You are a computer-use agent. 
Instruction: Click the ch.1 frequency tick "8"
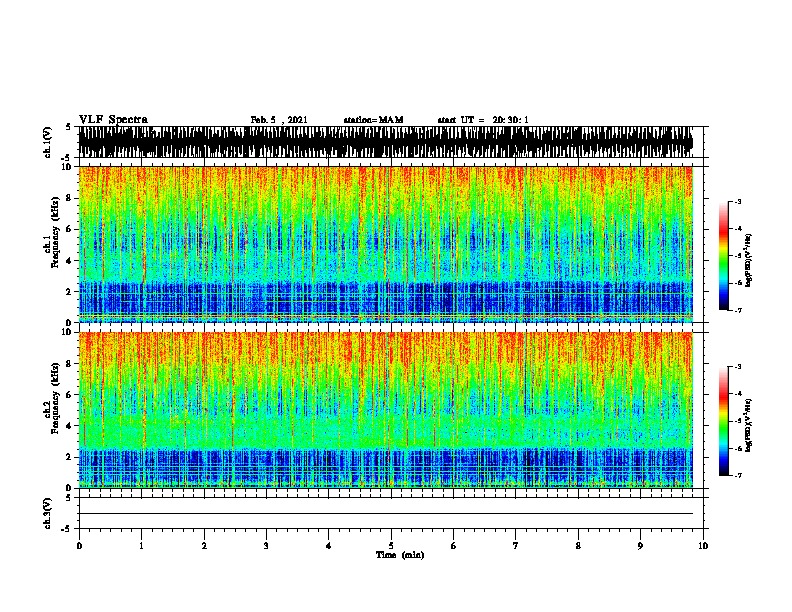click(70, 198)
